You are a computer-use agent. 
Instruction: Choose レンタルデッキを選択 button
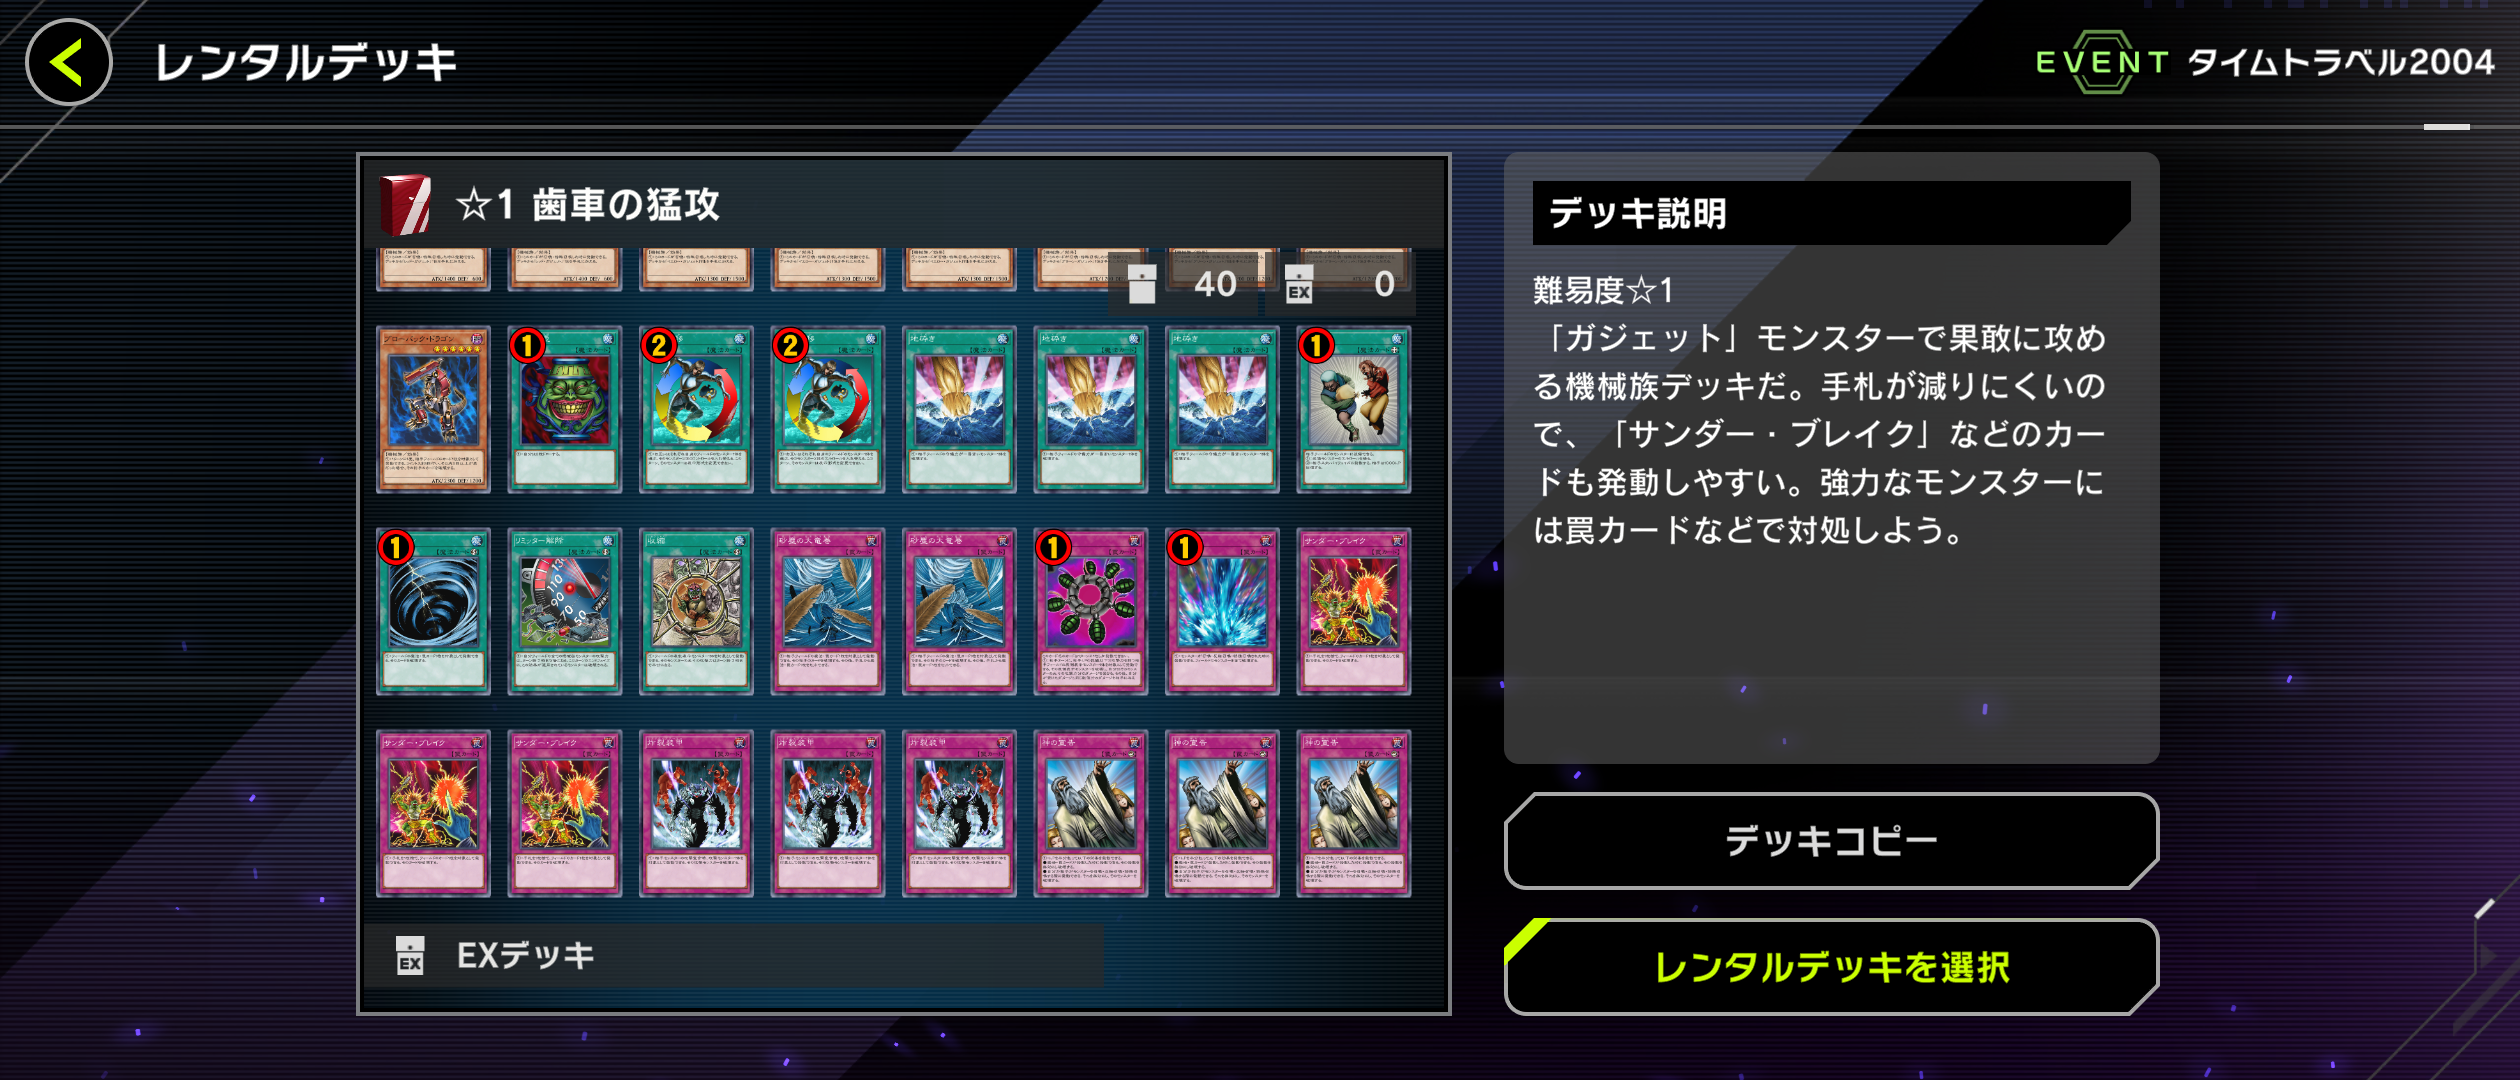click(x=1831, y=967)
